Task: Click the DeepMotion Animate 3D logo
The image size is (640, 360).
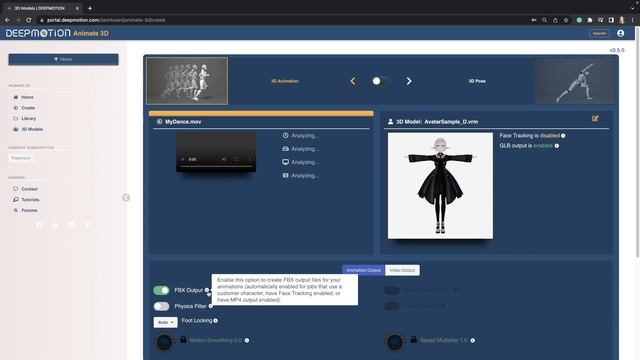Action: point(57,33)
